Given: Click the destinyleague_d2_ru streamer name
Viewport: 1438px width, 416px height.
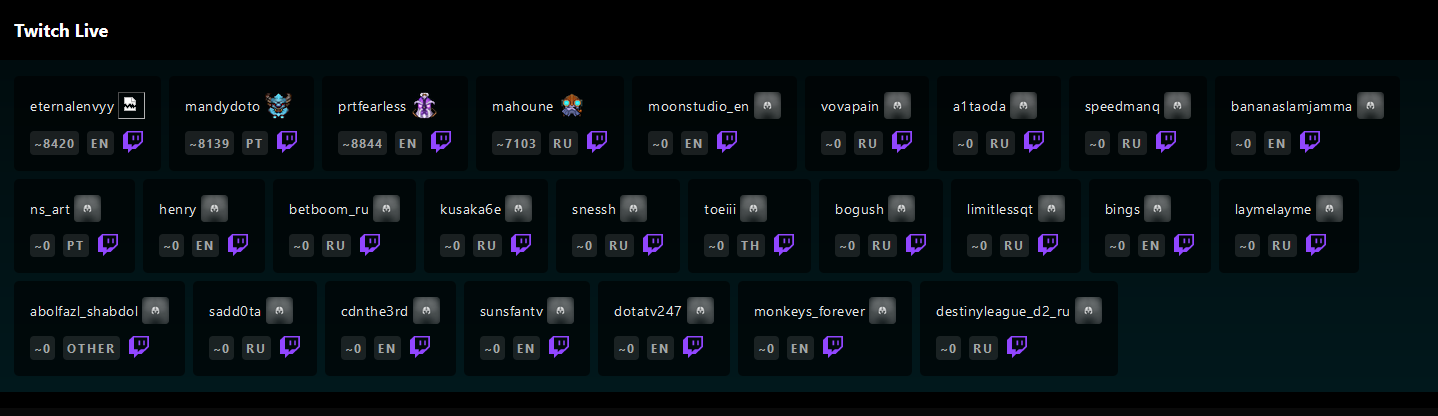Looking at the screenshot, I should (x=1003, y=311).
